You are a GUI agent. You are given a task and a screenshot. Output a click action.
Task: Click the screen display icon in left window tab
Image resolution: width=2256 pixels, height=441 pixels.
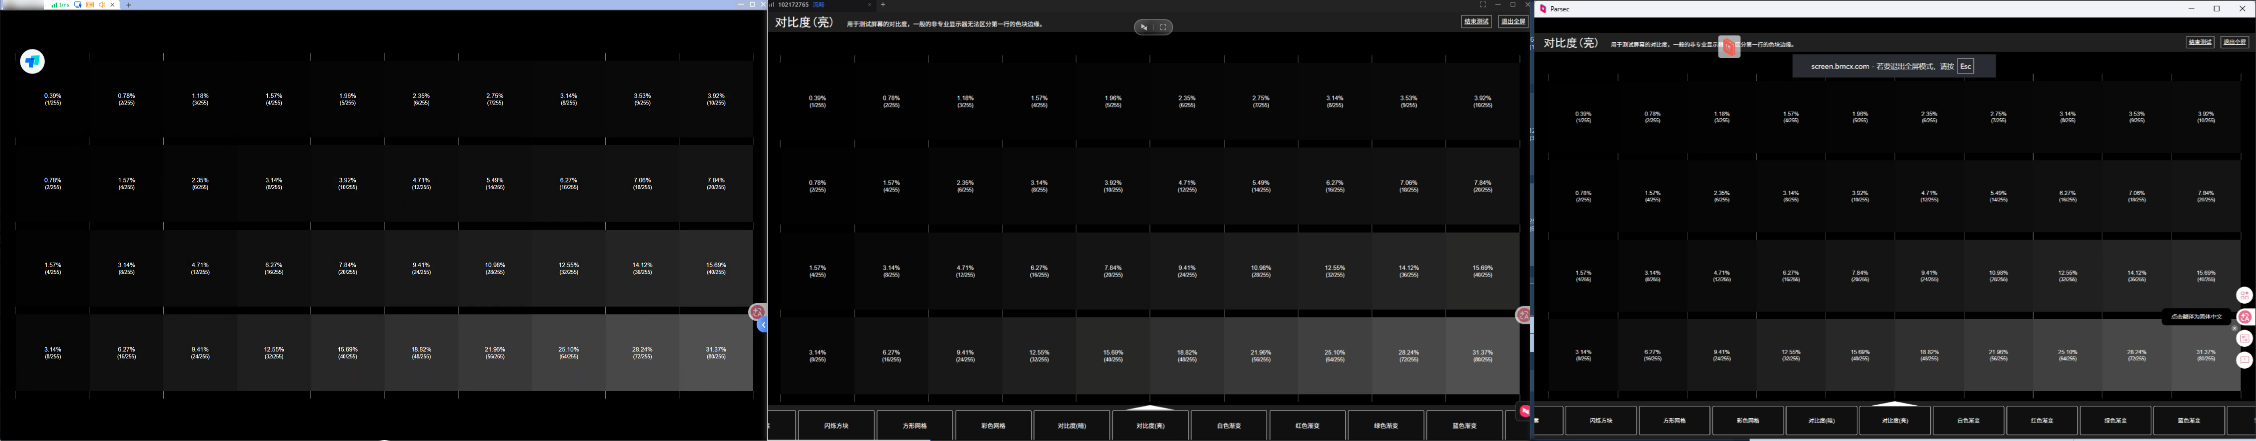pos(78,5)
